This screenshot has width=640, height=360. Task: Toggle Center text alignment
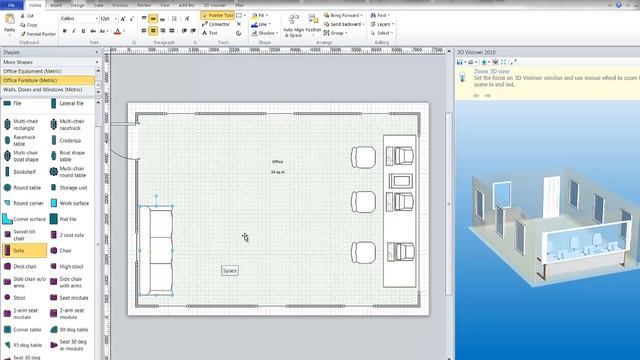pyautogui.click(x=153, y=31)
